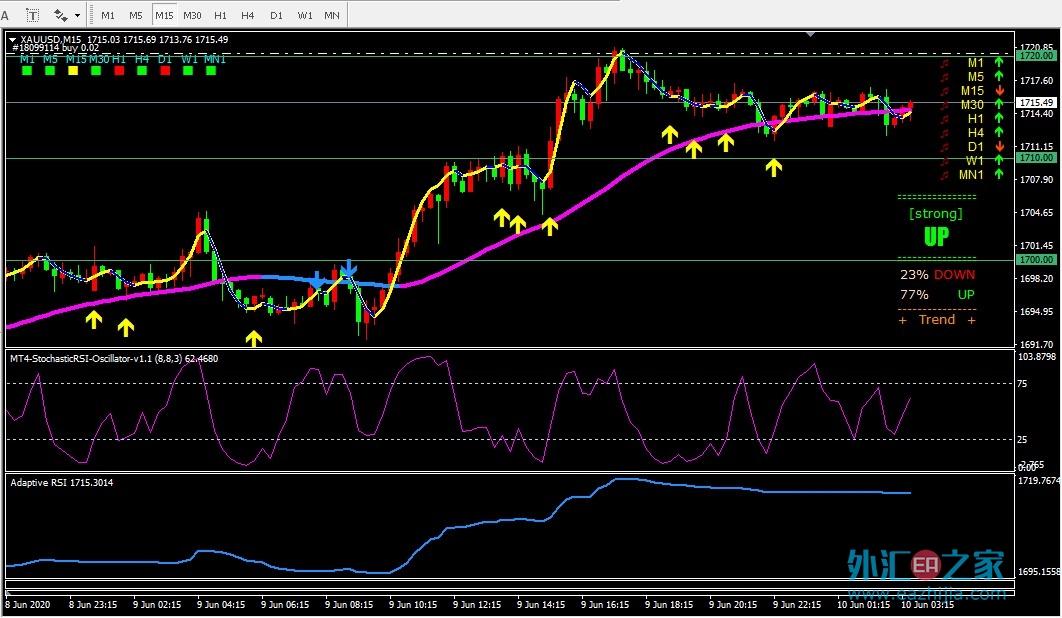Click red square under D1 trend label

165,70
